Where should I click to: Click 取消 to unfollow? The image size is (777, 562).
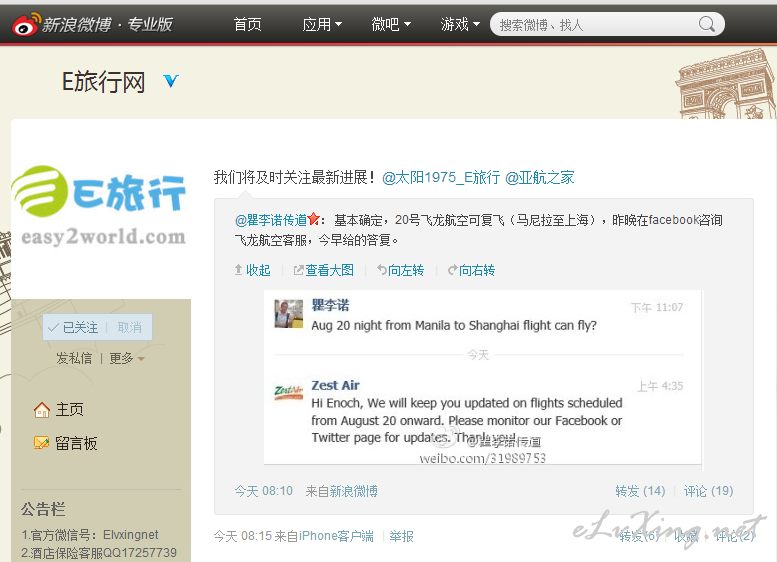pyautogui.click(x=130, y=327)
